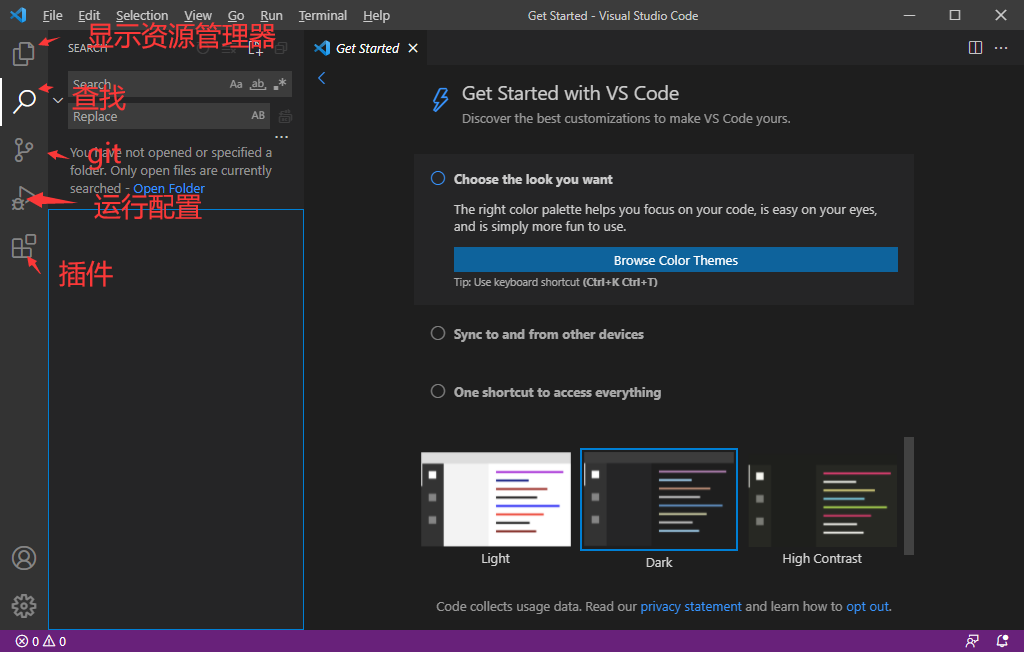Choose the Dark theme preview
This screenshot has height=652, width=1024.
[659, 499]
